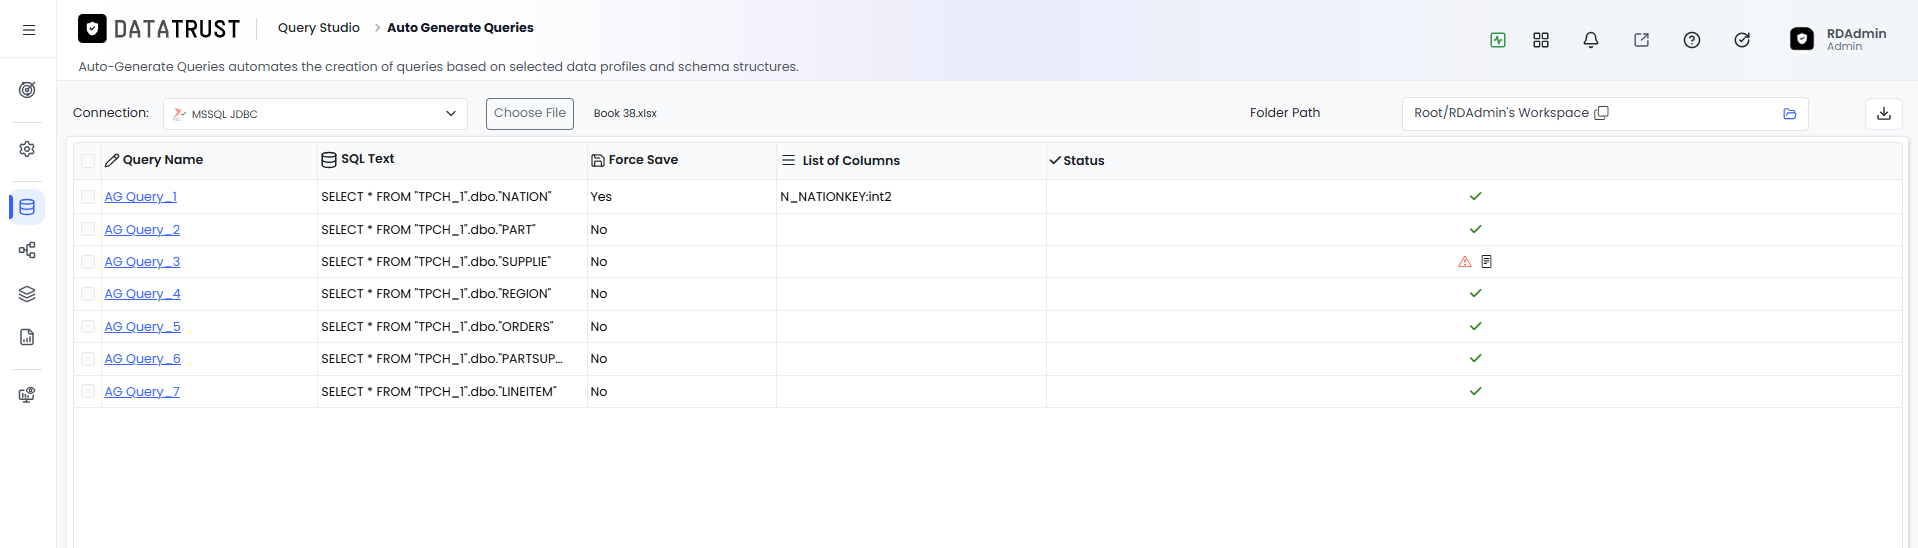Click the Yes Force Save cell
Screen dimensions: 1918x548
click(x=682, y=197)
